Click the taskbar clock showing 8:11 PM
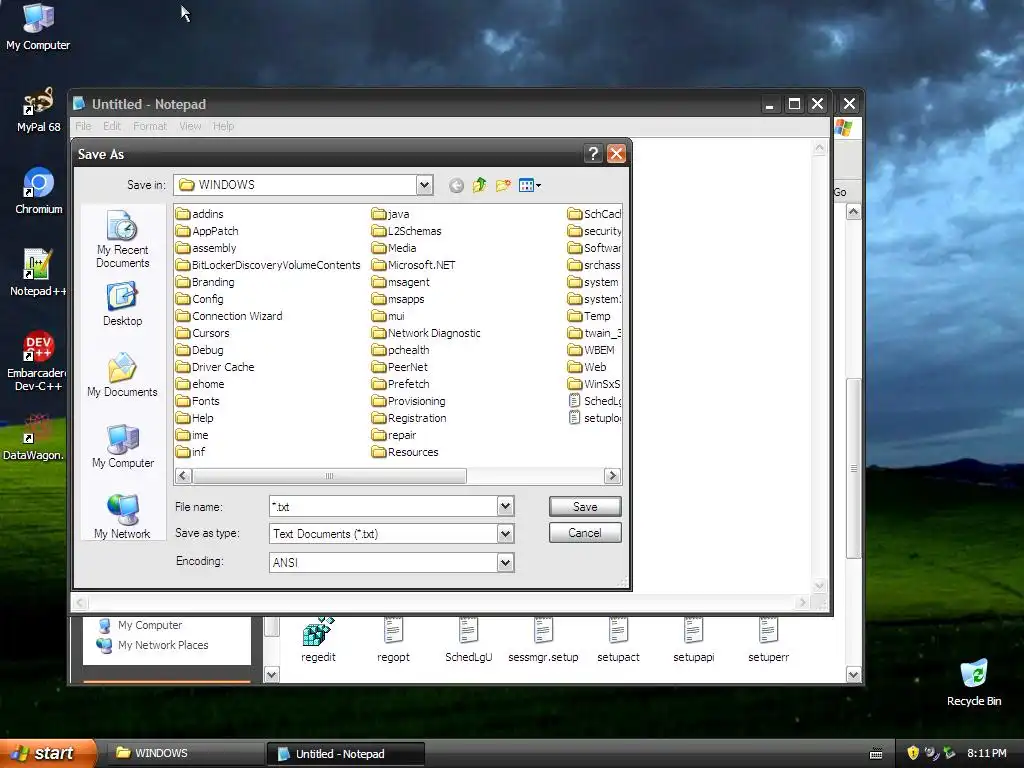Viewport: 1024px width, 768px height. (x=987, y=753)
